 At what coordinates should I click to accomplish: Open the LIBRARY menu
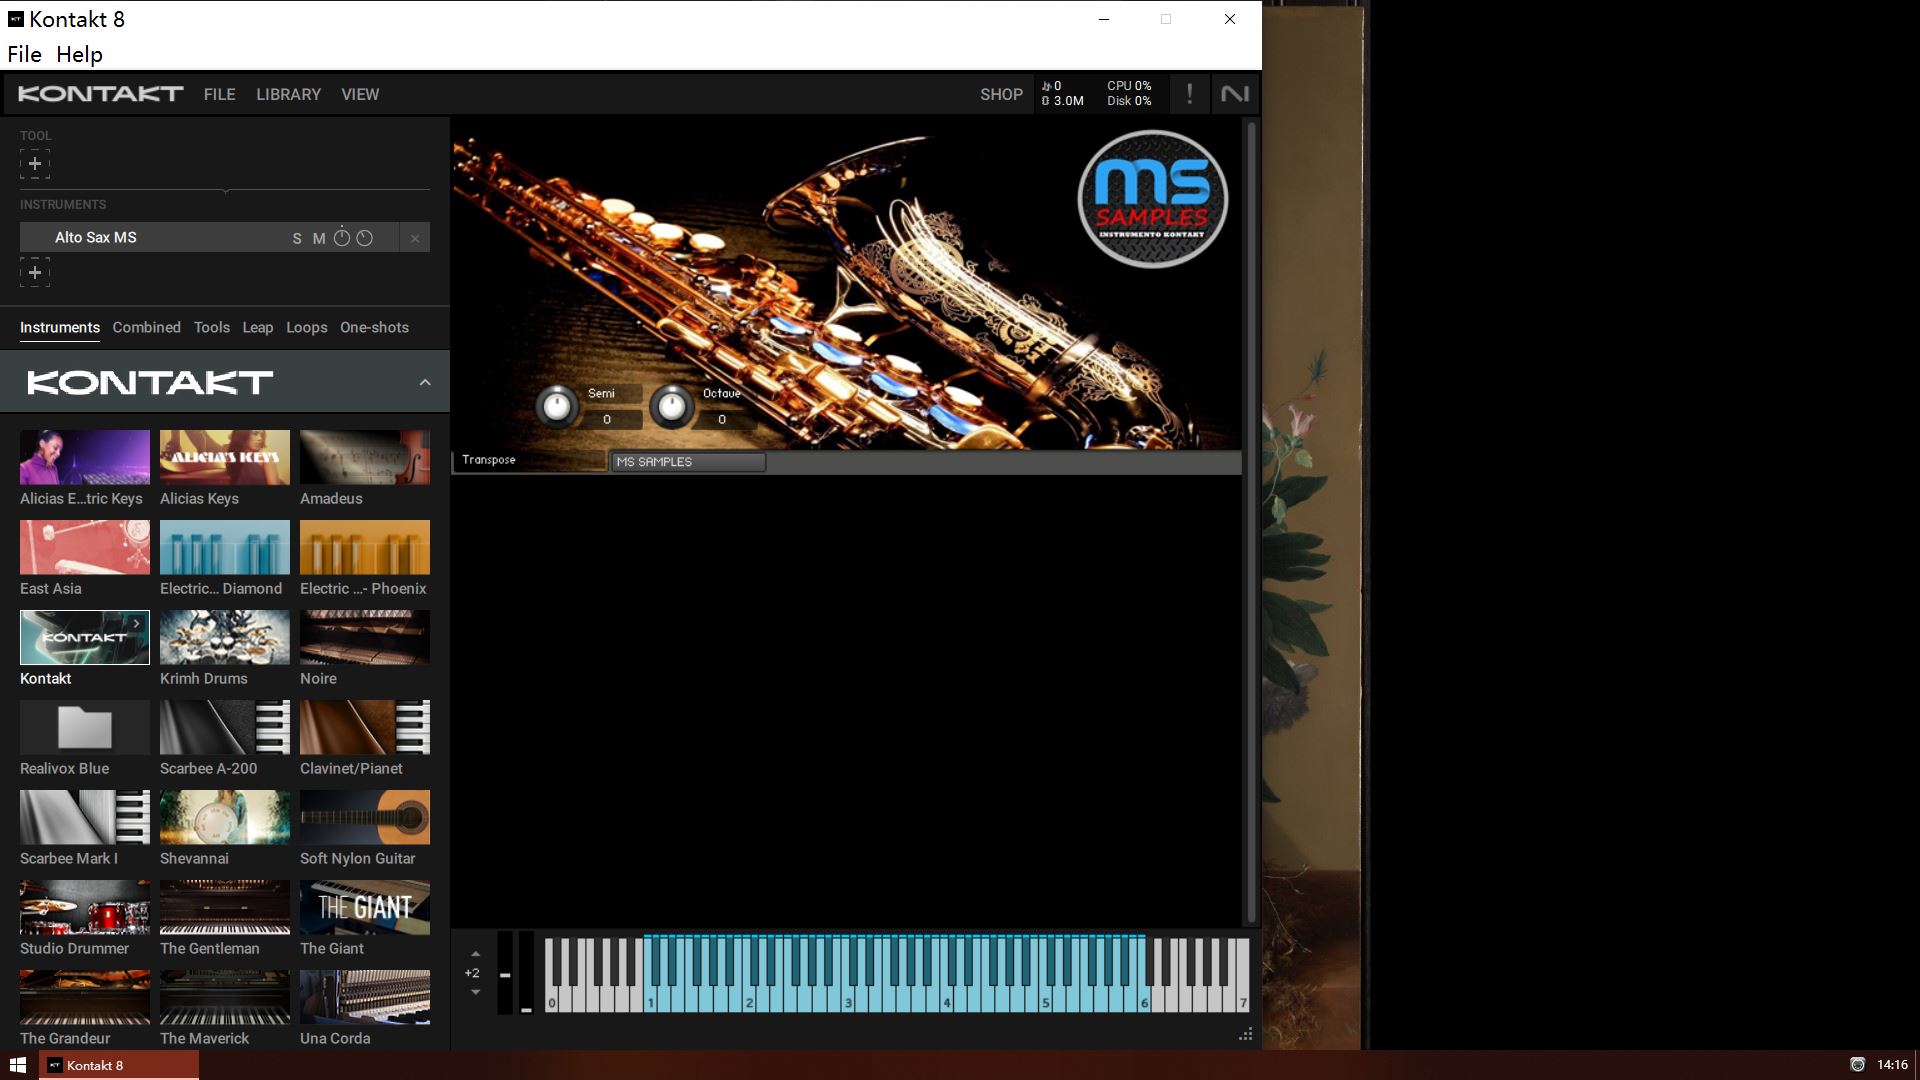point(288,94)
